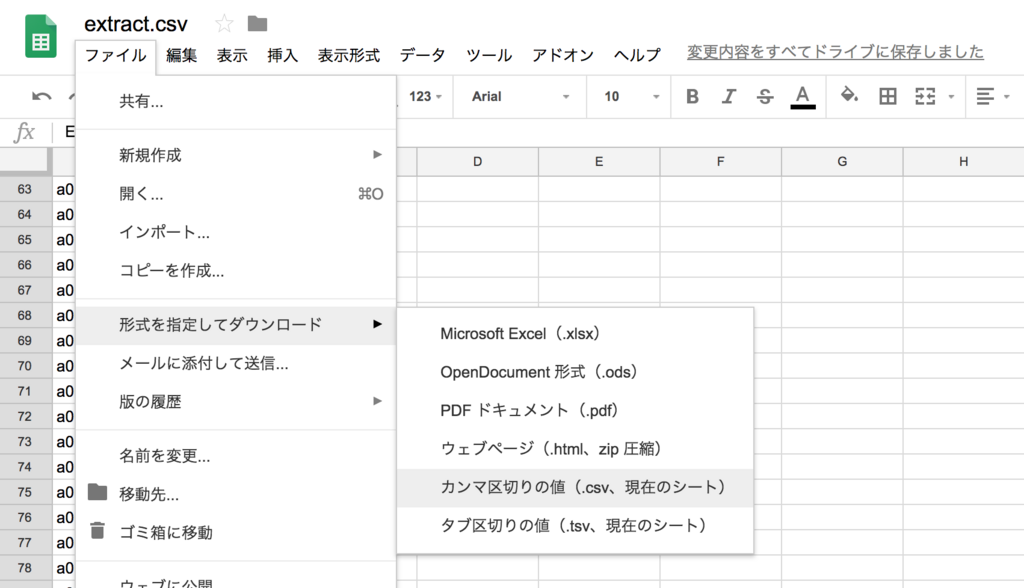Open the 表示形式 menu
This screenshot has width=1024, height=588.
pos(349,56)
